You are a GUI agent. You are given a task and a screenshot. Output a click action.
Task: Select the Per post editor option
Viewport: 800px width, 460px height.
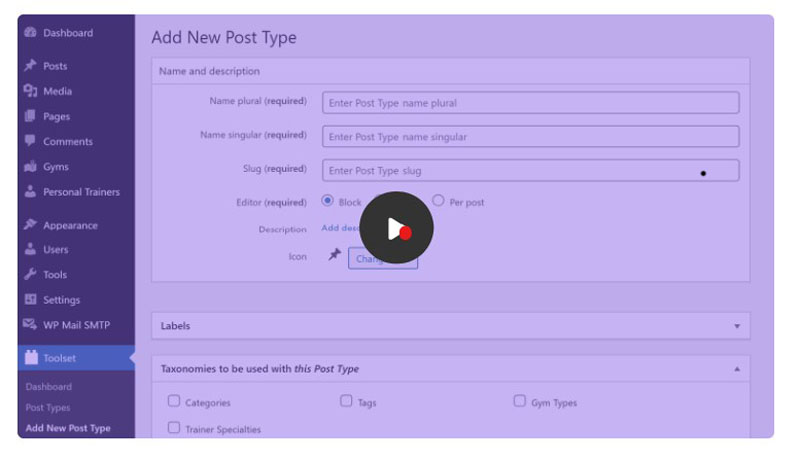click(x=438, y=200)
